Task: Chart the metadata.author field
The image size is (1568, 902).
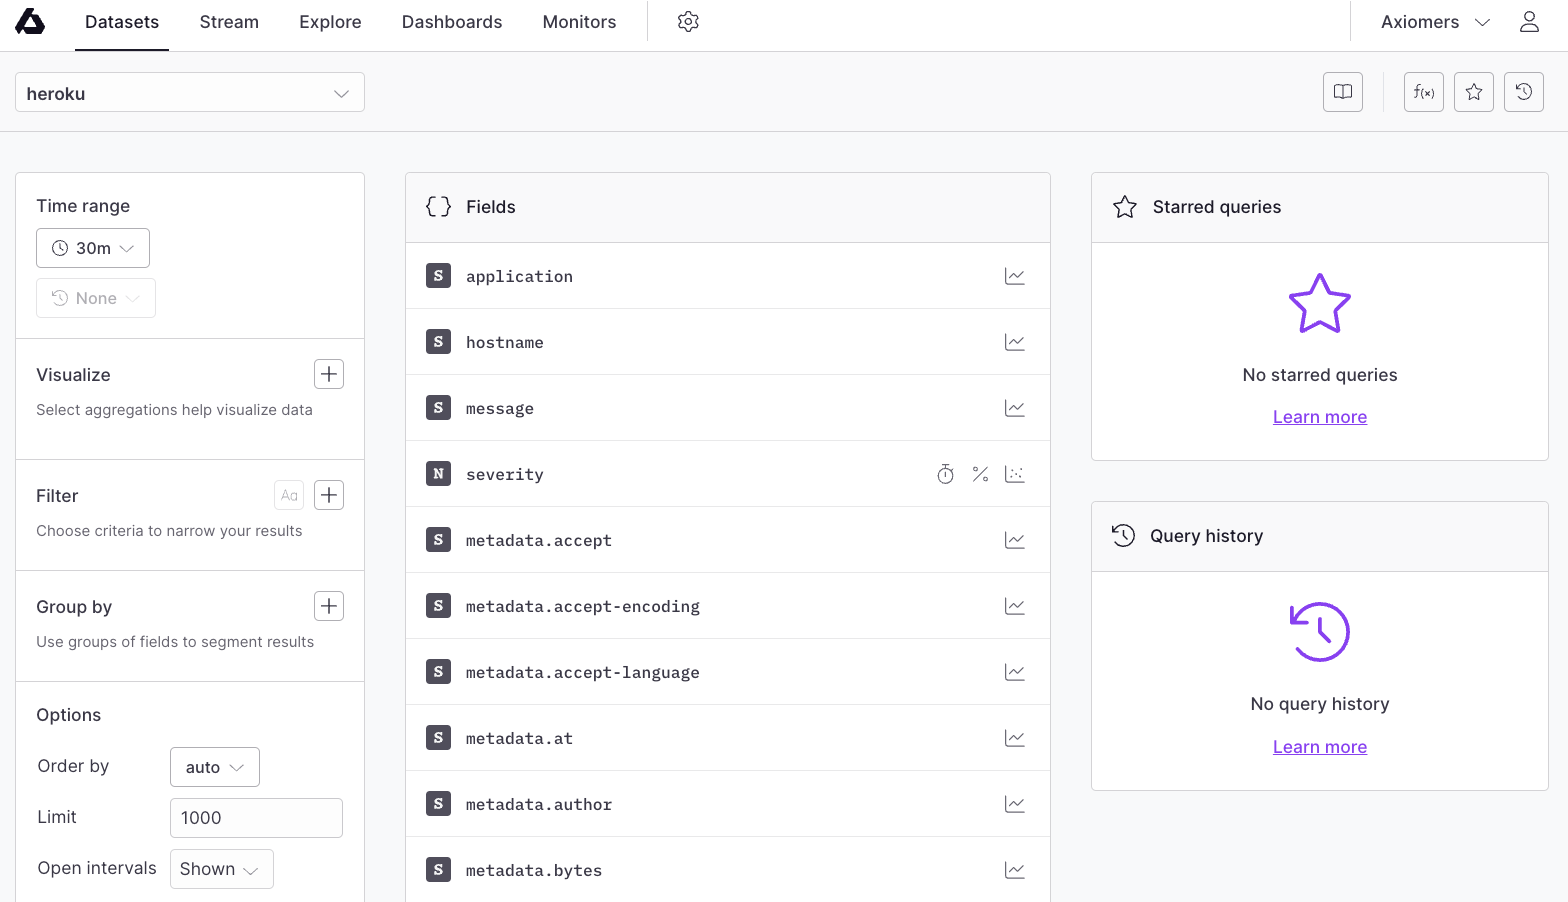Action: coord(1015,804)
